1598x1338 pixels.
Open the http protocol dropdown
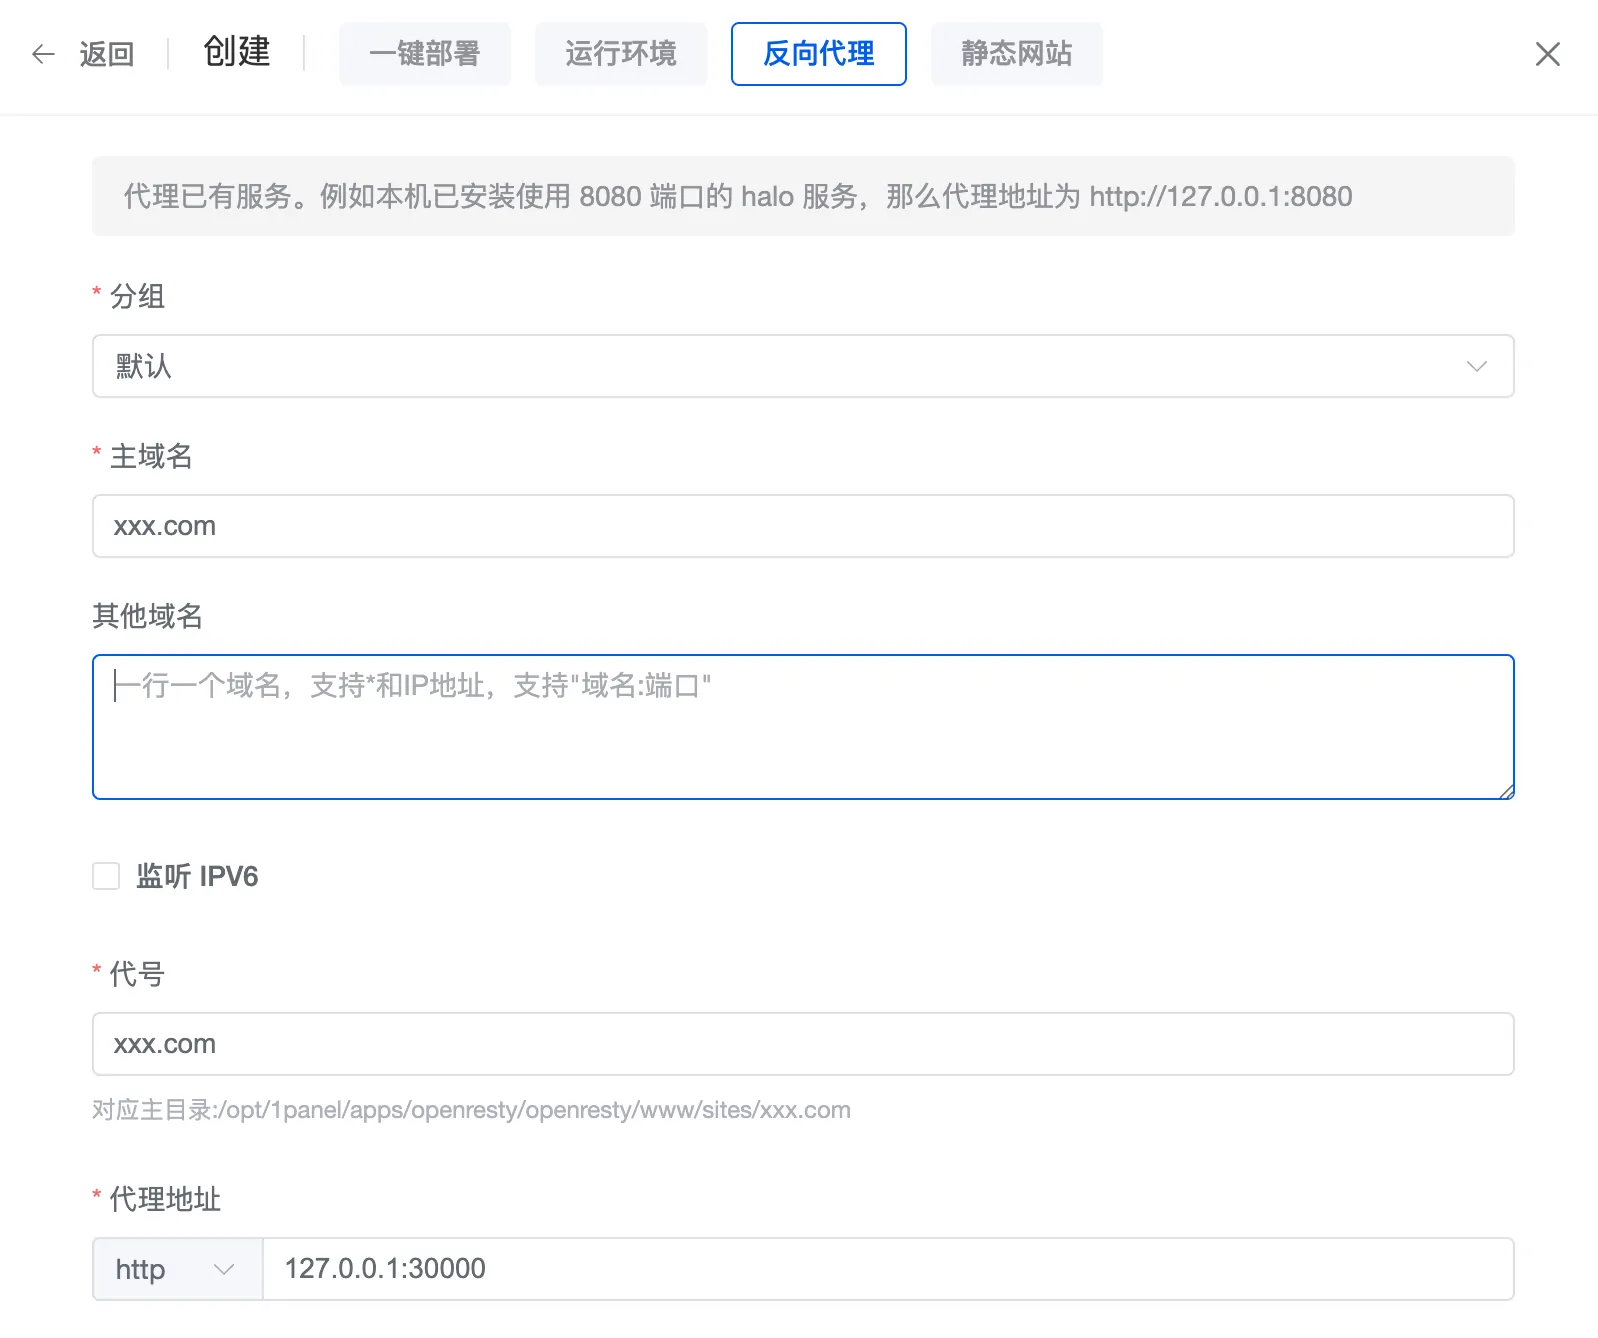point(177,1269)
